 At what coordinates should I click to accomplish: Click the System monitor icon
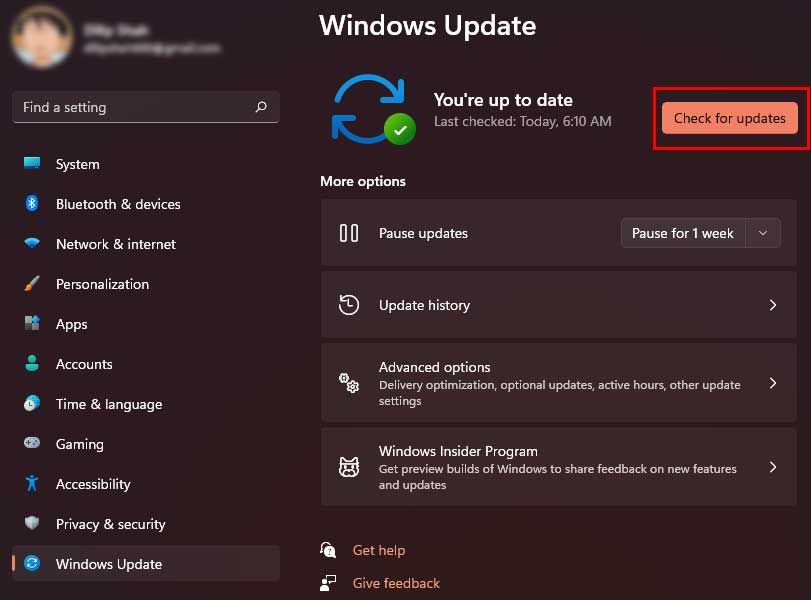pos(32,163)
